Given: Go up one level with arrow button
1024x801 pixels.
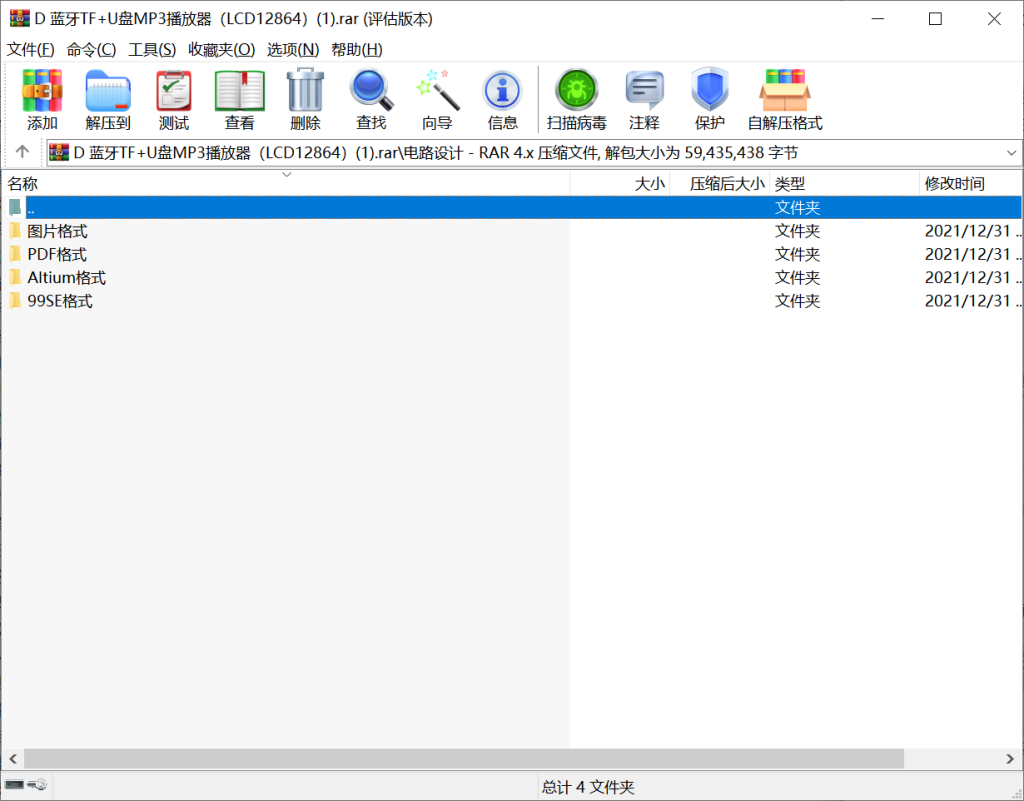Looking at the screenshot, I should 22,153.
